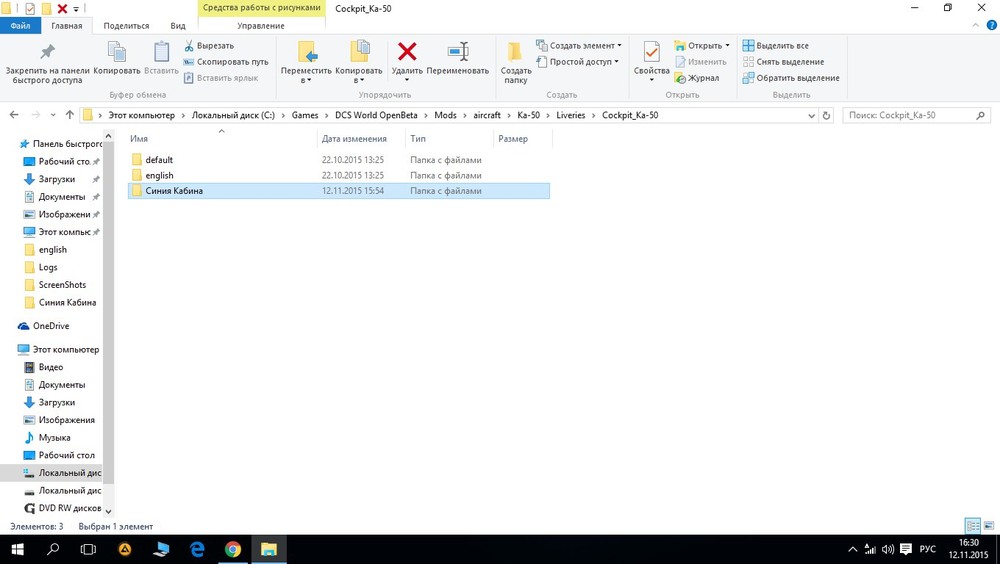Open Копировать в (Copy to) menu
The width and height of the screenshot is (1000, 564).
pos(358,63)
